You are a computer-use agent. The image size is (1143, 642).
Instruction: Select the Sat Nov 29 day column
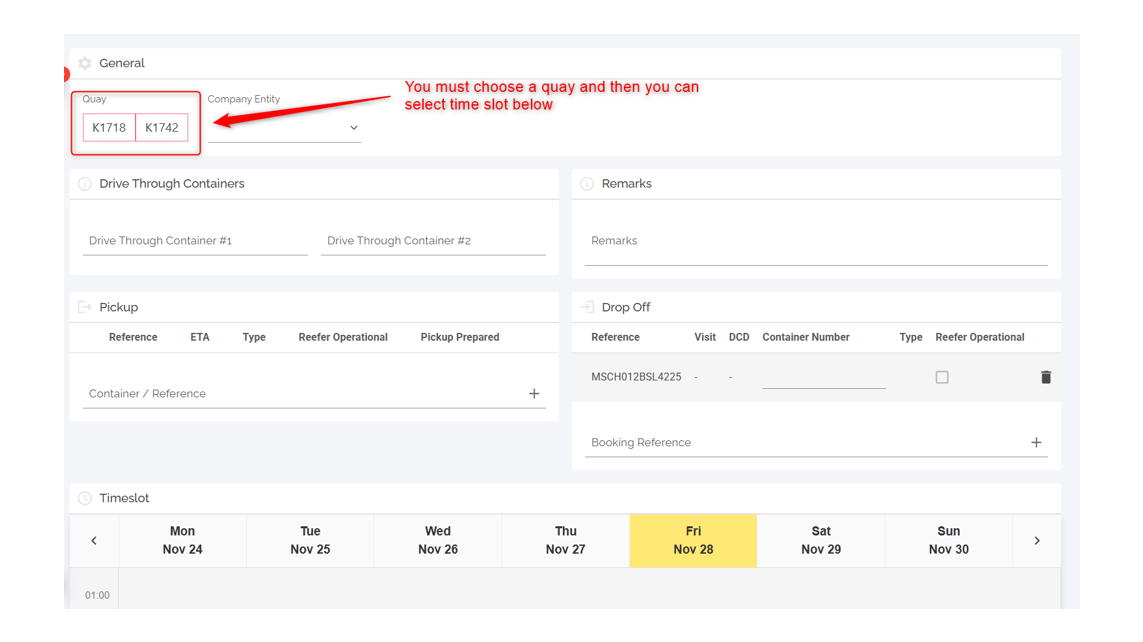click(x=820, y=541)
